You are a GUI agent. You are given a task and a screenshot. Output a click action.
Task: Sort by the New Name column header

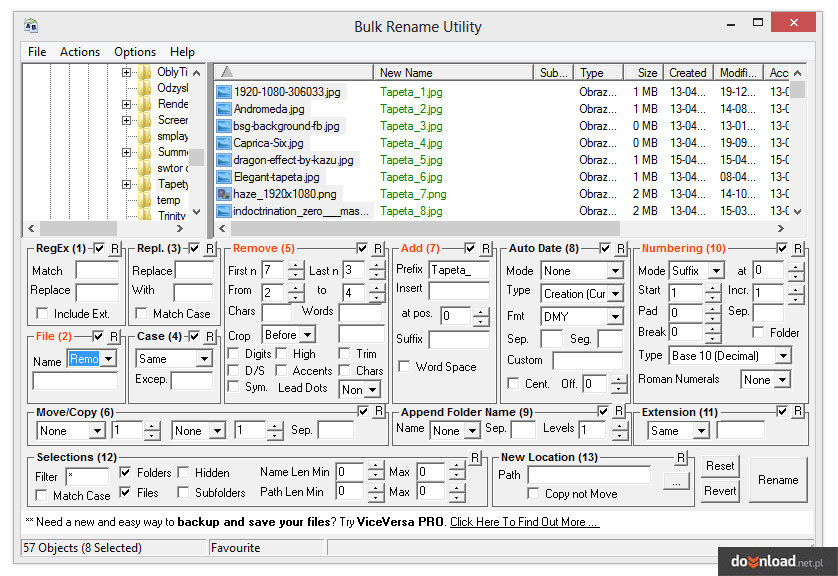[453, 72]
